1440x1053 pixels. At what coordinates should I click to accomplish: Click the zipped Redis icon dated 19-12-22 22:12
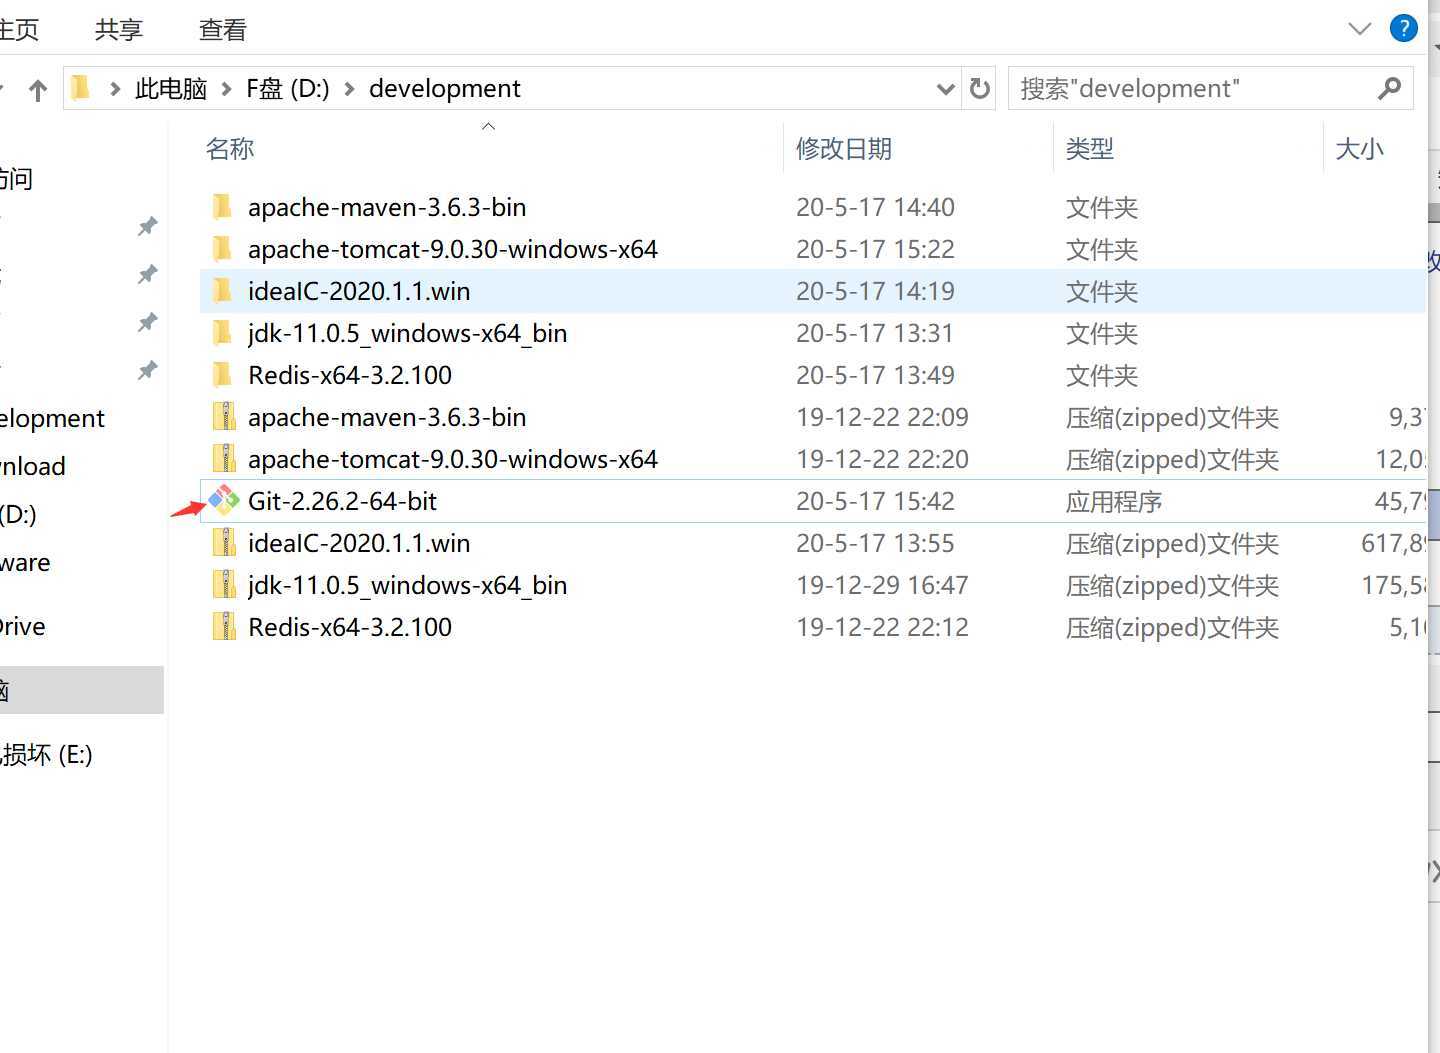click(x=224, y=627)
